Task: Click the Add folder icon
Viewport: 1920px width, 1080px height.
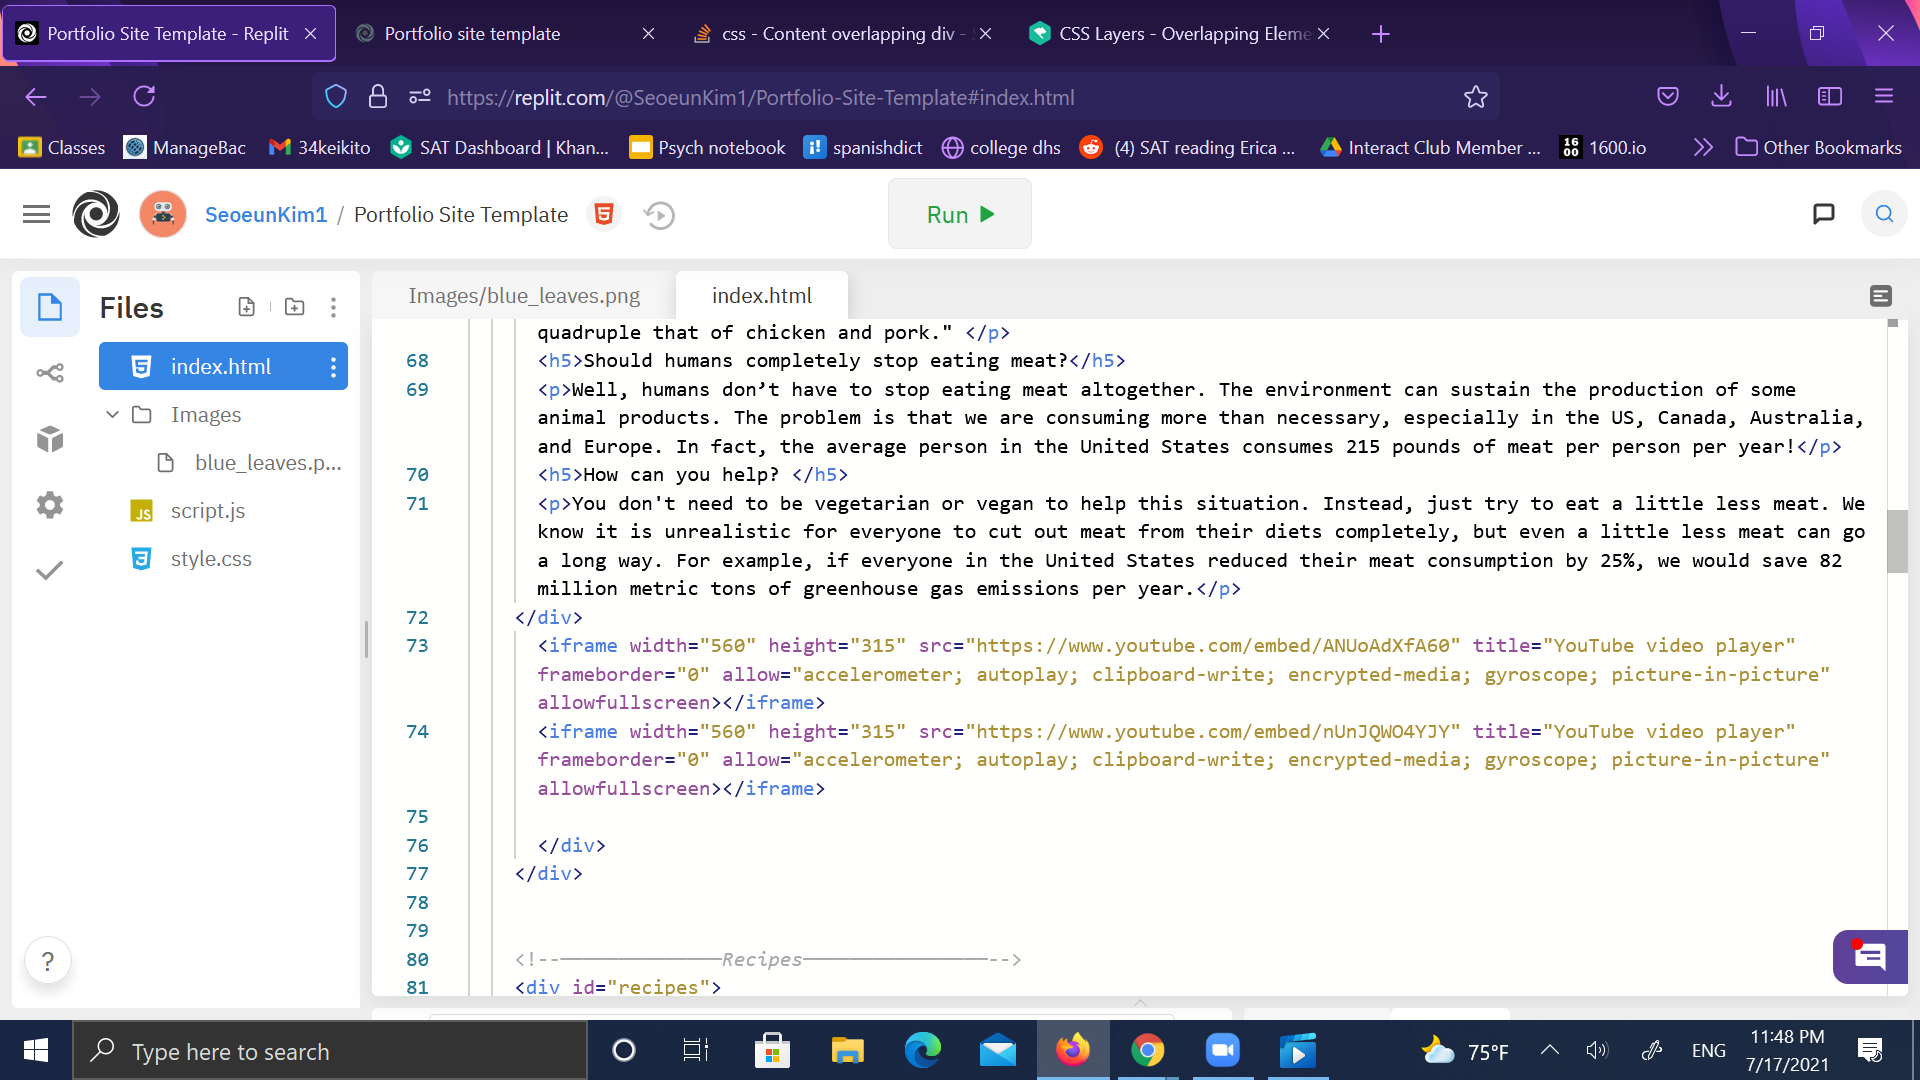Action: click(294, 307)
